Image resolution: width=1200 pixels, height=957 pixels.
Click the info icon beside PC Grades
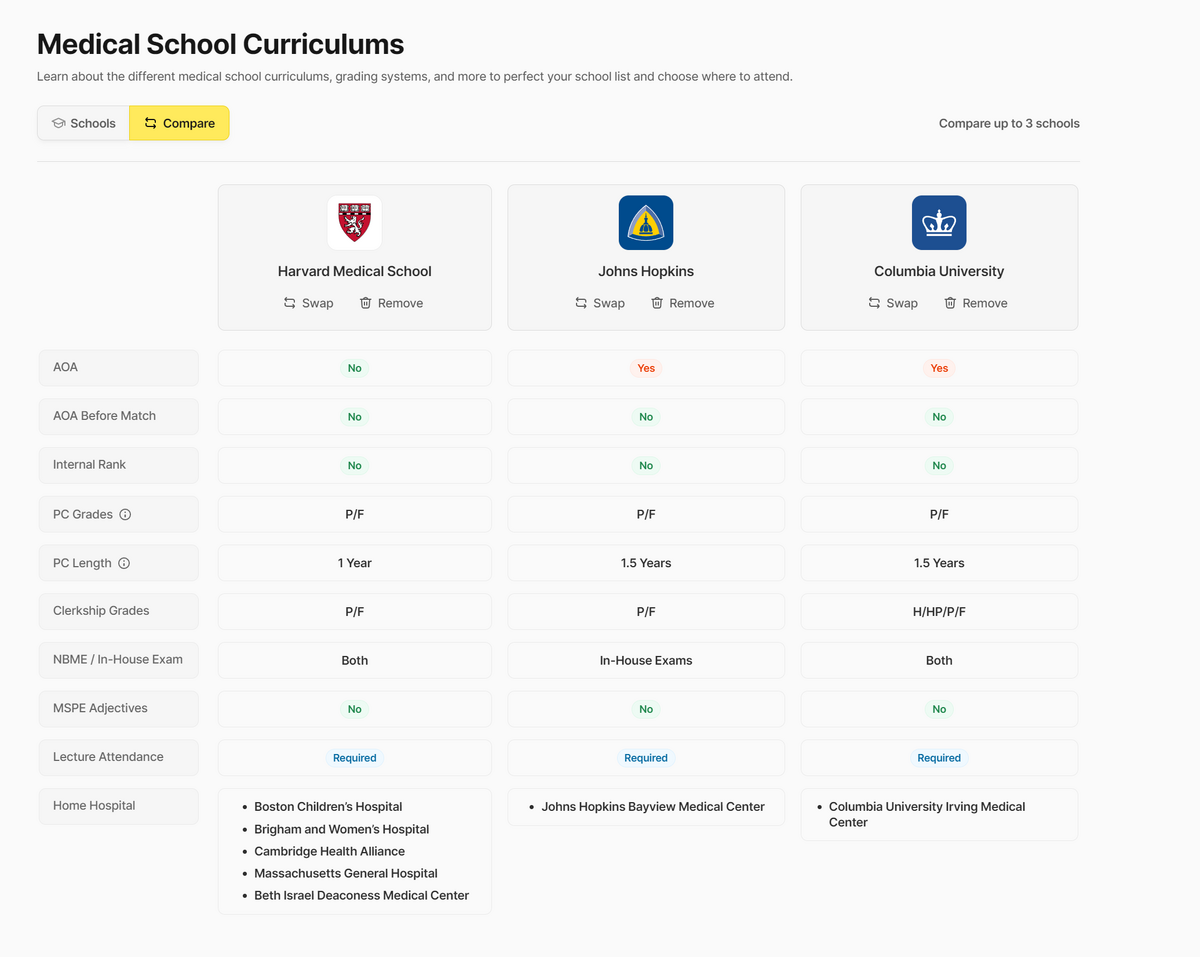click(125, 515)
